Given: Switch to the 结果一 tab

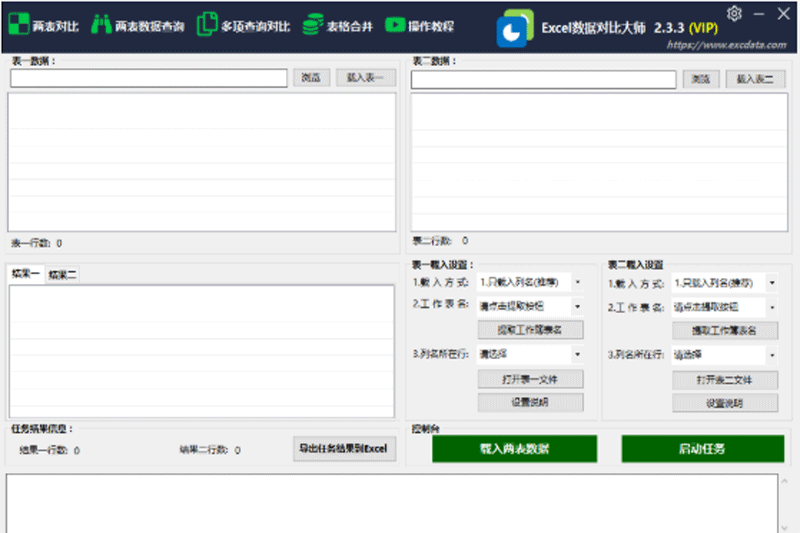Looking at the screenshot, I should pos(26,274).
